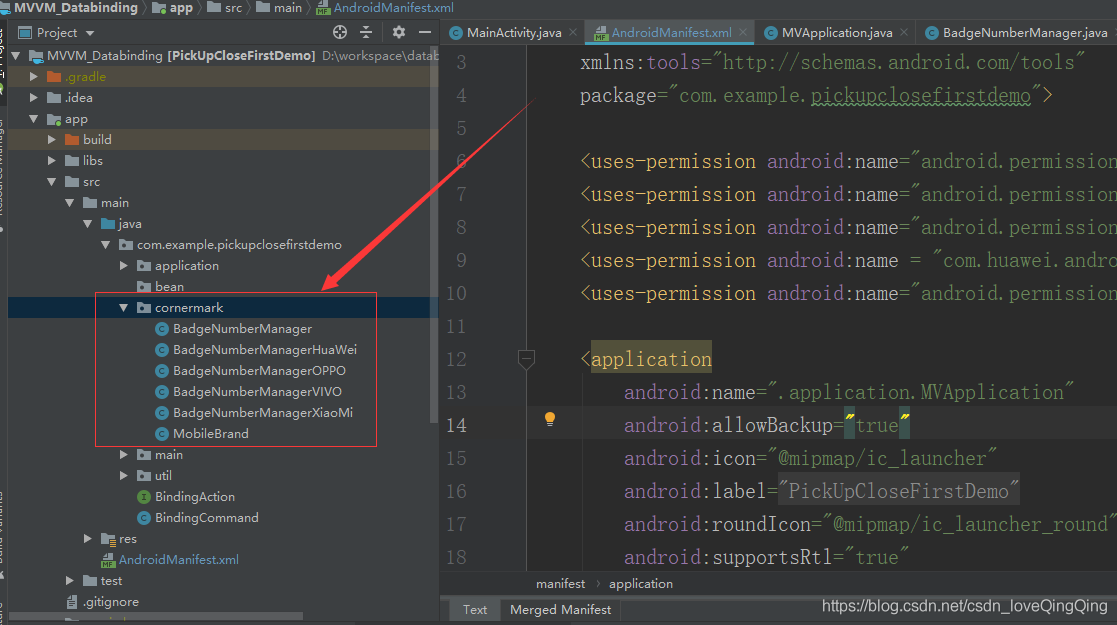
Task: Click the yellow lightbulb intention icon
Action: 550,419
